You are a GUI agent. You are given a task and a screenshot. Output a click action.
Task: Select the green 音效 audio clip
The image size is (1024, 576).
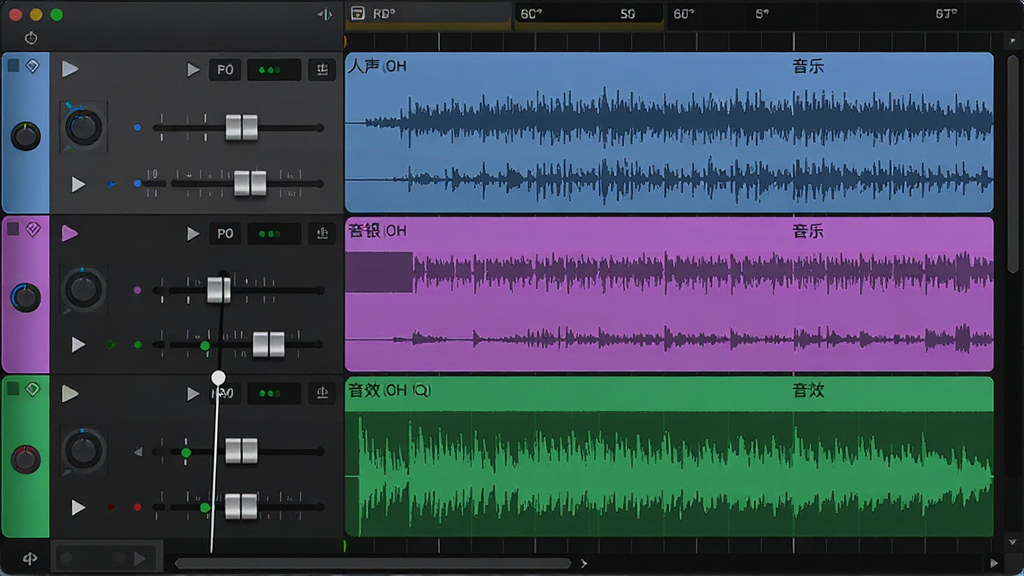(669, 456)
